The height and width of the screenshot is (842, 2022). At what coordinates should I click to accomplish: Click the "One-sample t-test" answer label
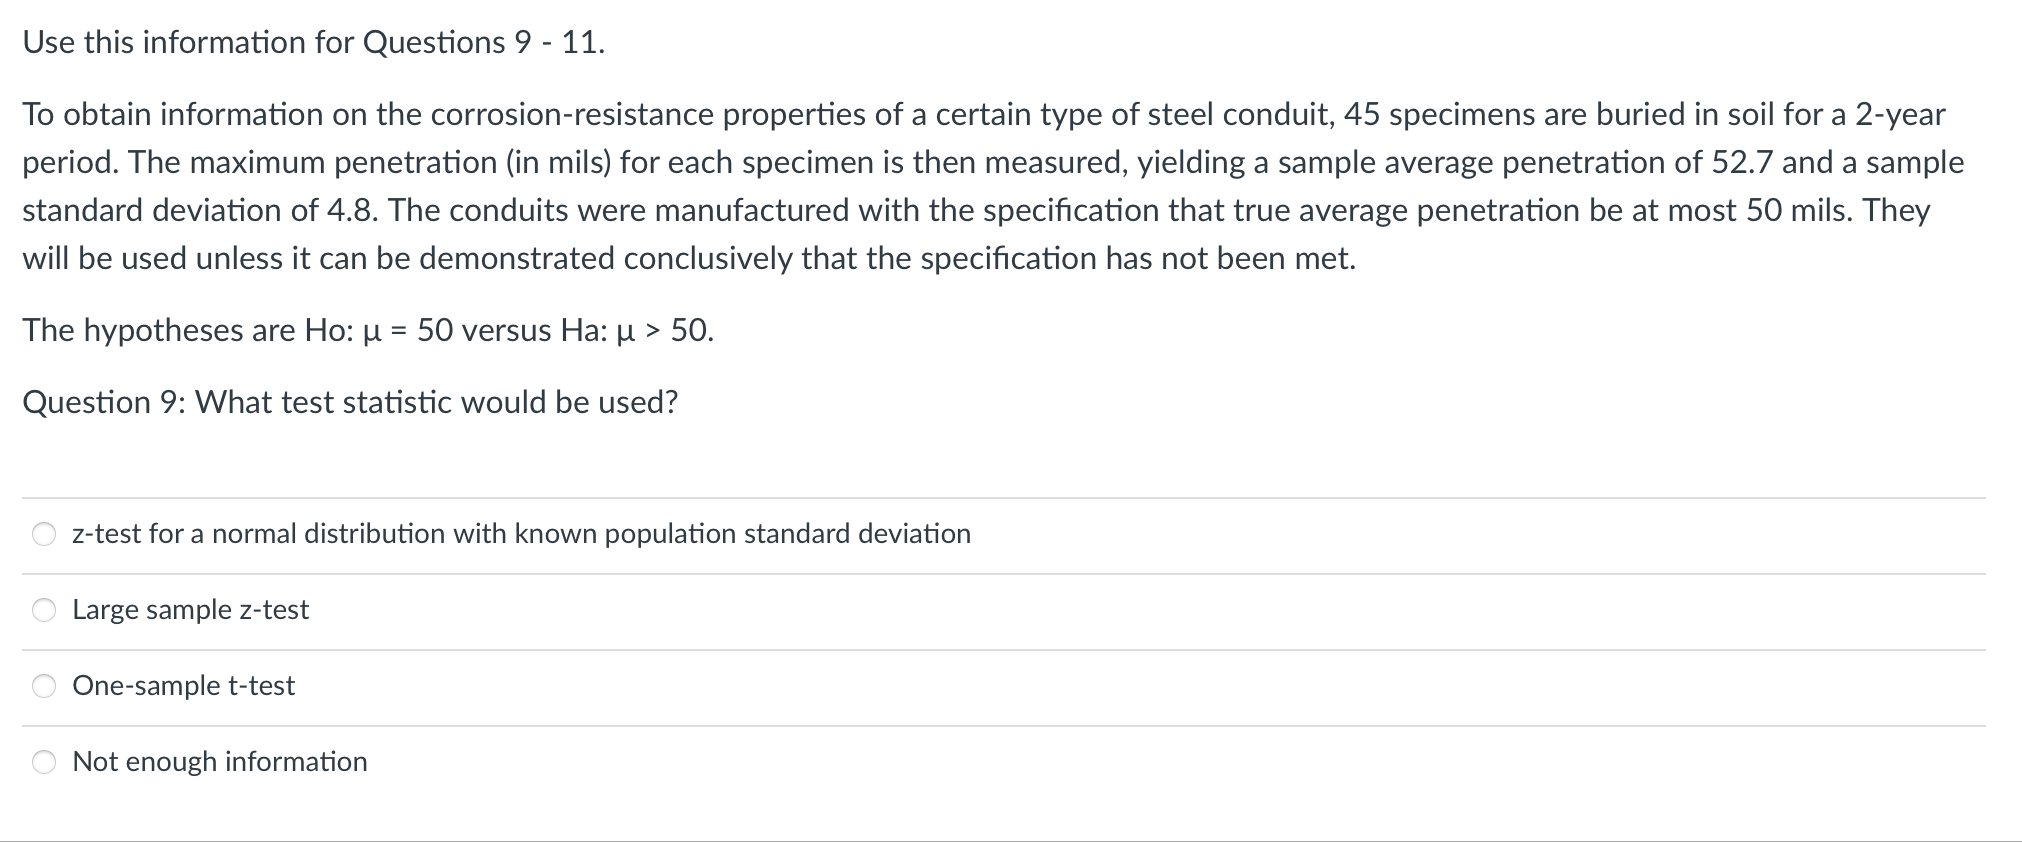pos(183,686)
